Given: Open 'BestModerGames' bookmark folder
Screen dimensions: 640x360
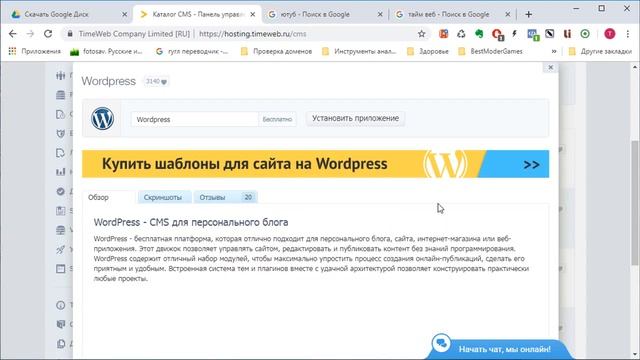Looking at the screenshot, I should [490, 51].
